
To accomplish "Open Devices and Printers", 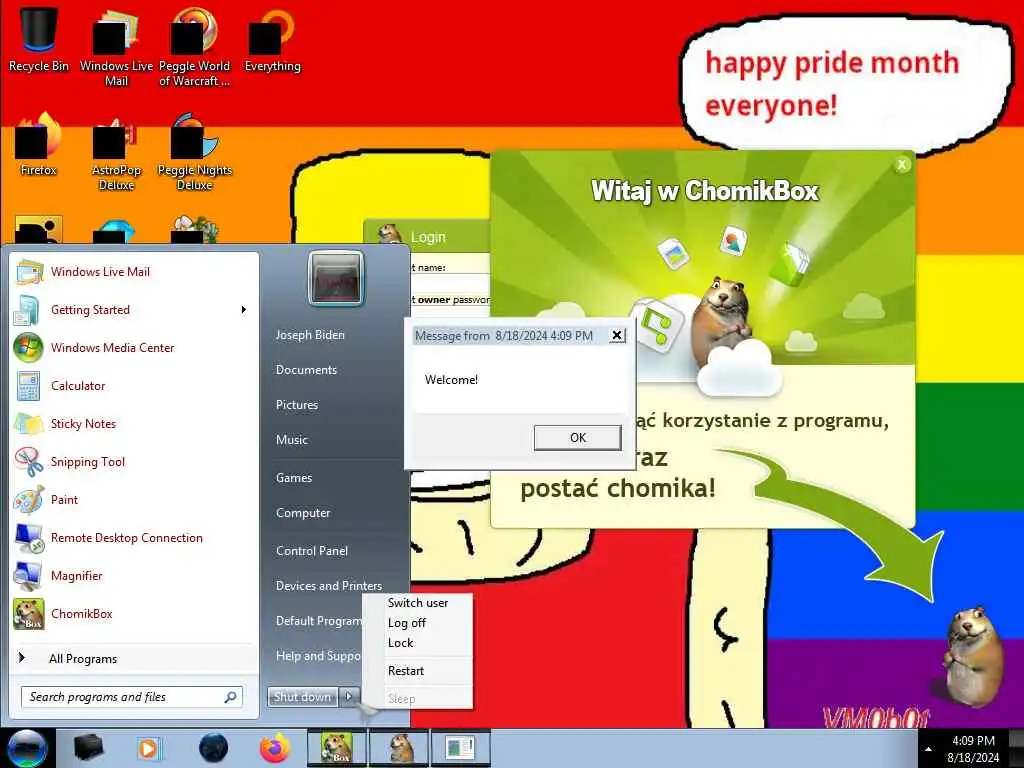I will pyautogui.click(x=328, y=586).
